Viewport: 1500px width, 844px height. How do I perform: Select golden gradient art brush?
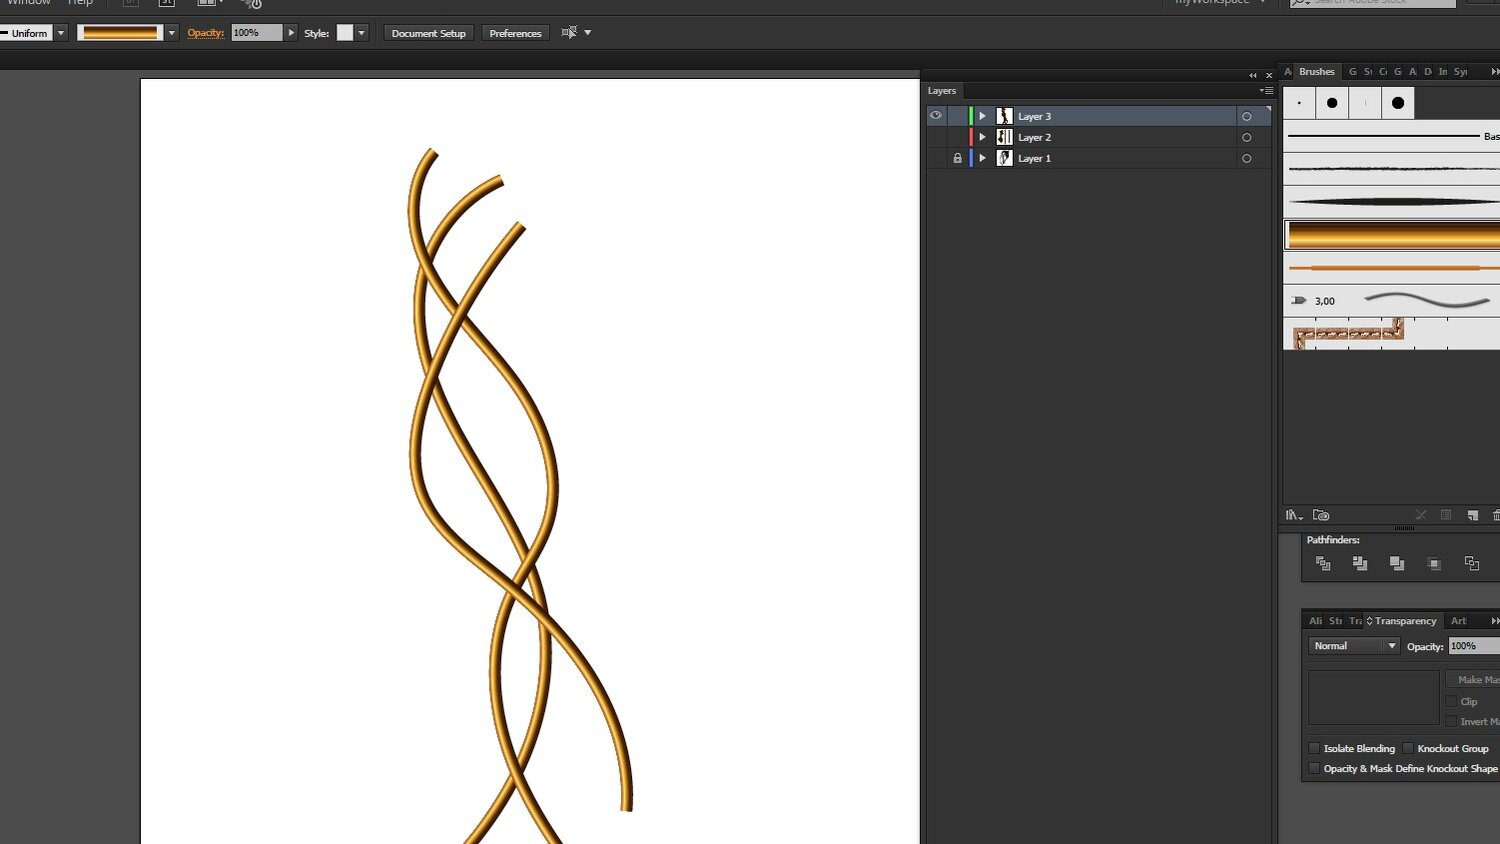[x=1391, y=235]
